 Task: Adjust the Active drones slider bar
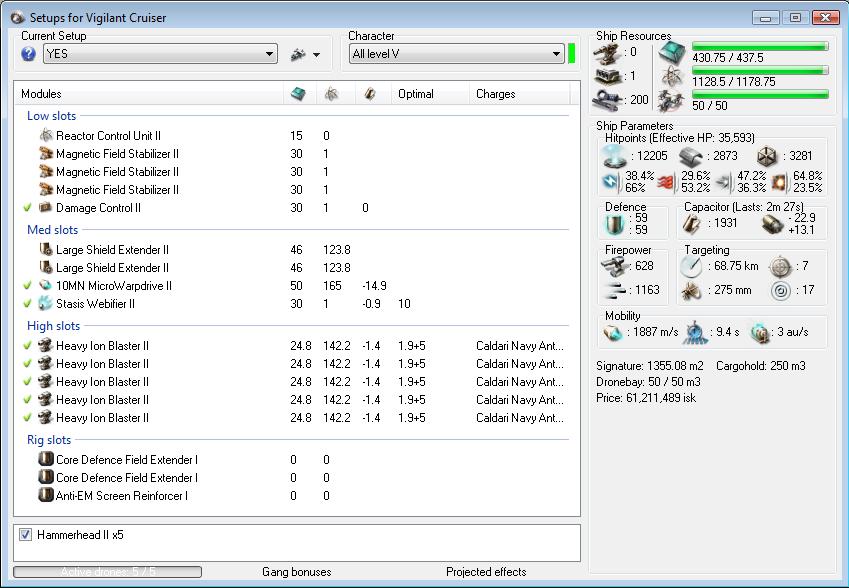[107, 572]
